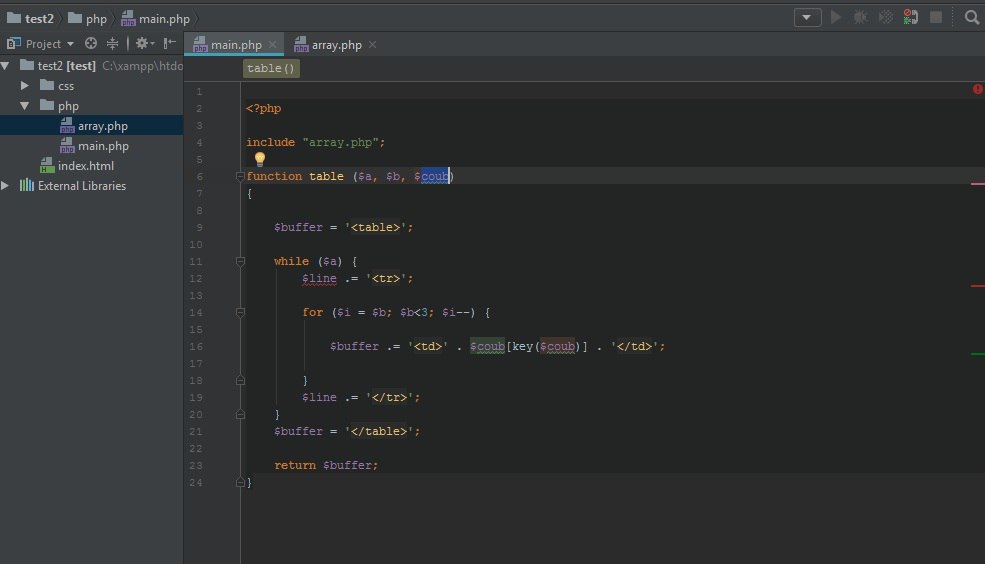Click the Run with Coverage icon
The height and width of the screenshot is (564, 985).
coord(885,17)
